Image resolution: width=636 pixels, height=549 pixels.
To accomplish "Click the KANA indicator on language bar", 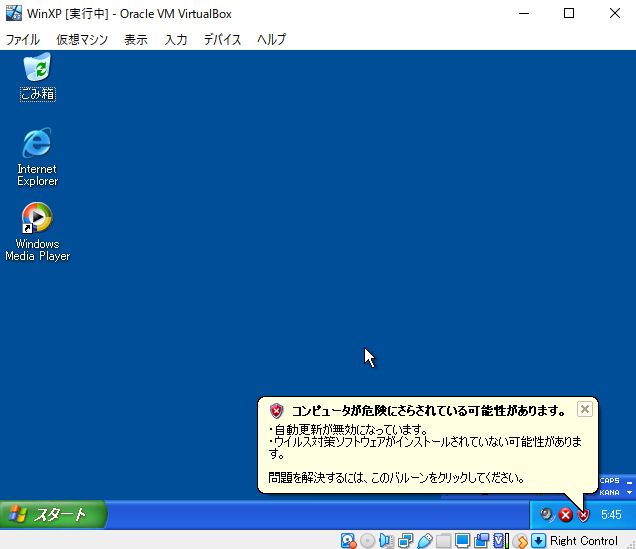I will [610, 493].
